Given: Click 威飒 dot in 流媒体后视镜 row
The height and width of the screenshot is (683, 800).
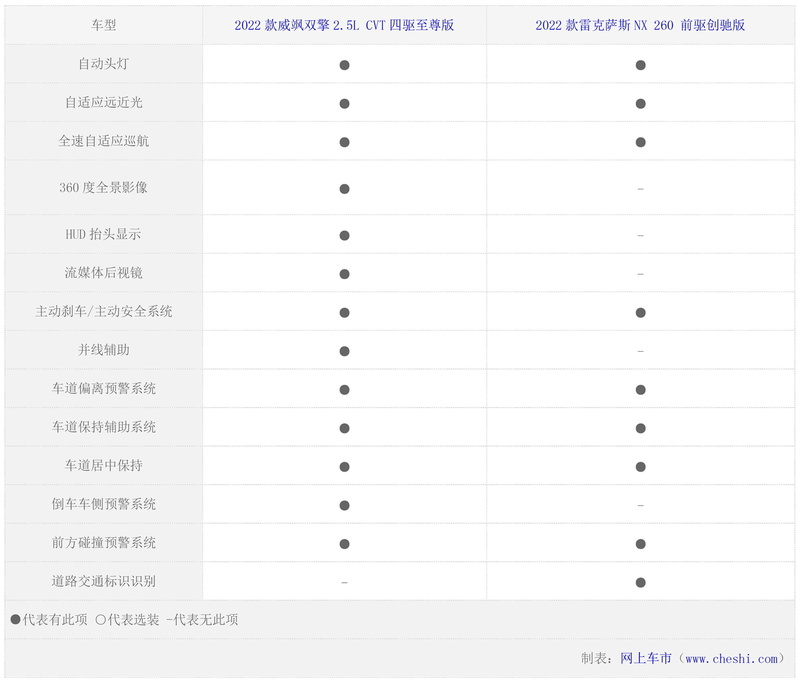Looking at the screenshot, I should pyautogui.click(x=344, y=274).
